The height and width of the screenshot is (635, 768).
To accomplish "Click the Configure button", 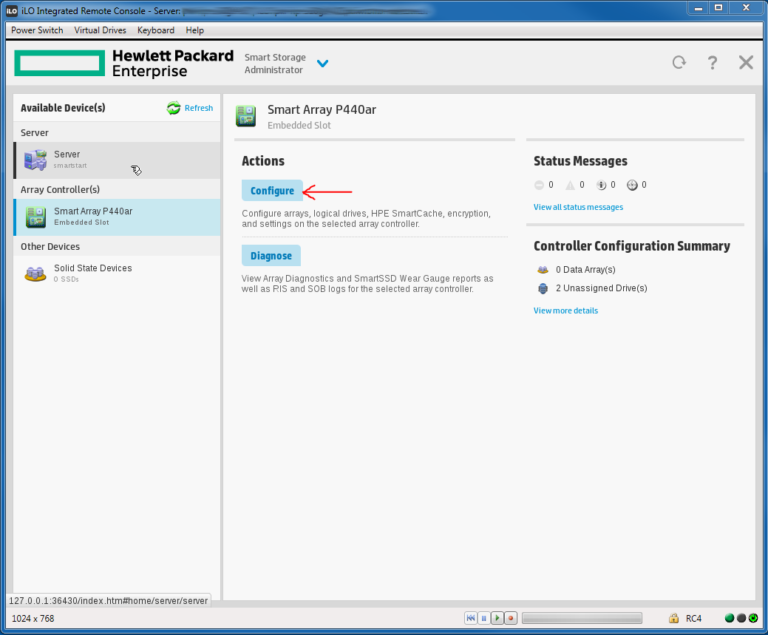I will 272,191.
